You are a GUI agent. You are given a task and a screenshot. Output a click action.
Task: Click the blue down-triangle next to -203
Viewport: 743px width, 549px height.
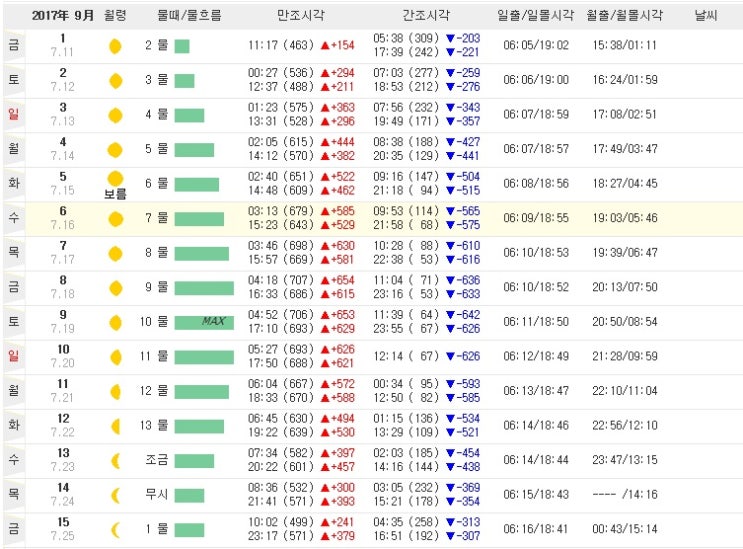pyautogui.click(x=451, y=39)
